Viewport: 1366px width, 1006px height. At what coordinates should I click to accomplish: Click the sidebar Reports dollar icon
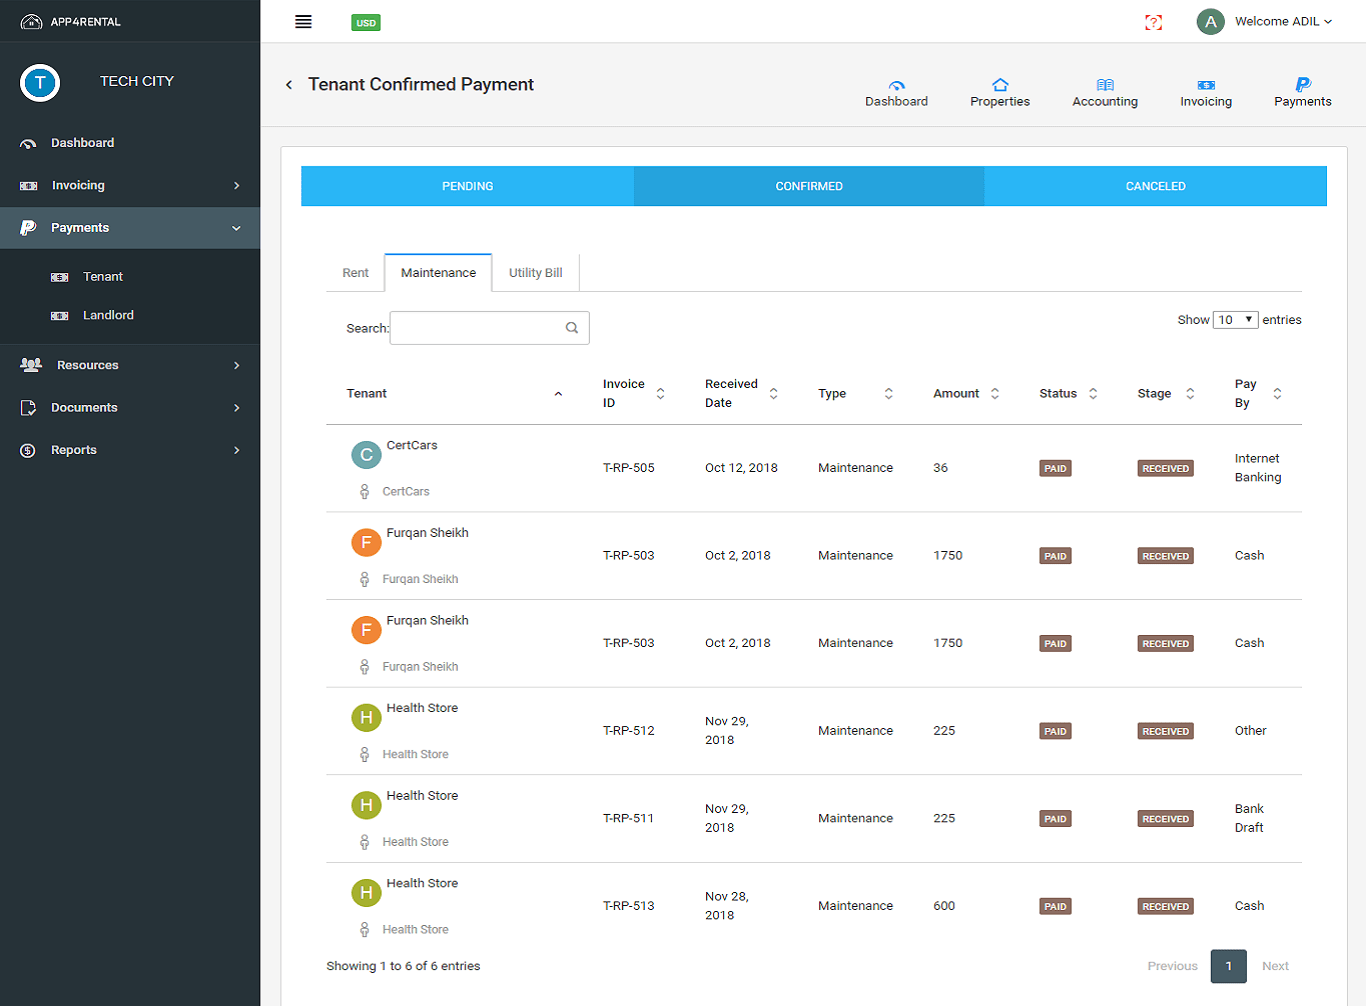28,450
